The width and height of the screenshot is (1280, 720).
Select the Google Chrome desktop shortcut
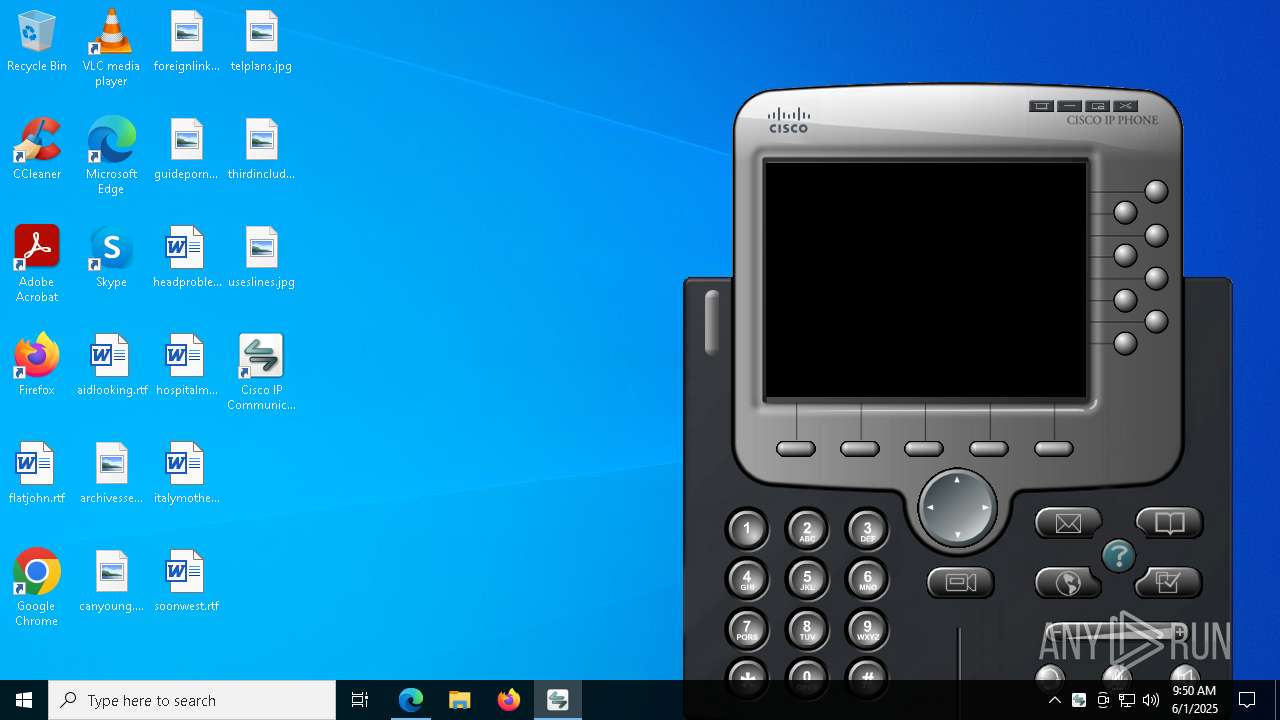[x=37, y=588]
